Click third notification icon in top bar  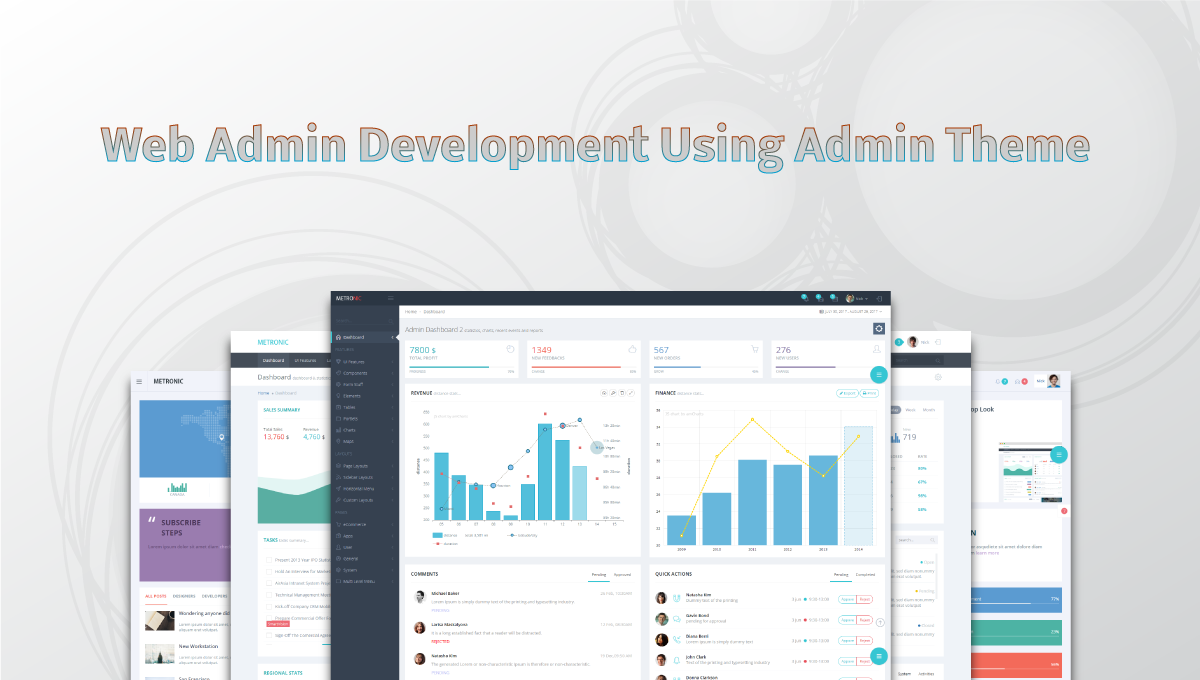coord(834,298)
